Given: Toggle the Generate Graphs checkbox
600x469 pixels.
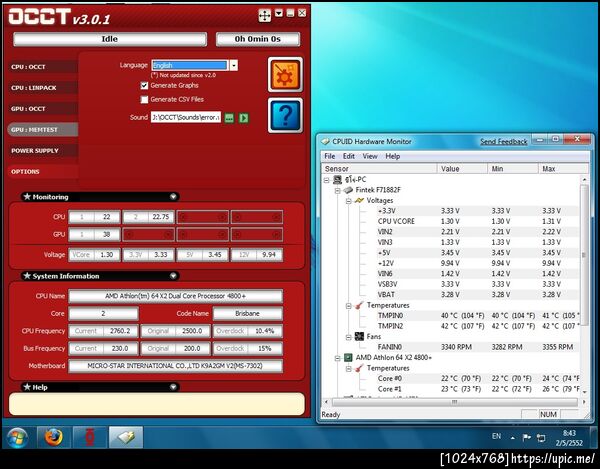Looking at the screenshot, I should coord(144,86).
